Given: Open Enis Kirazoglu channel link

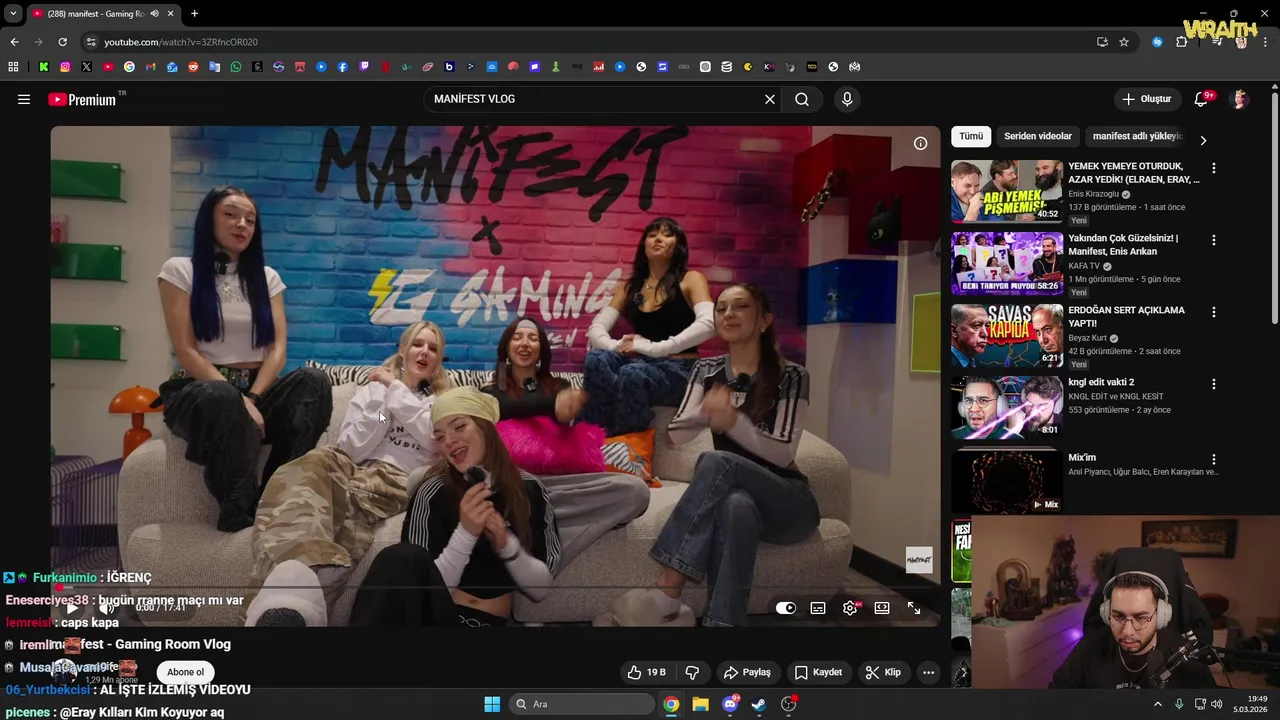Looking at the screenshot, I should tap(1093, 194).
